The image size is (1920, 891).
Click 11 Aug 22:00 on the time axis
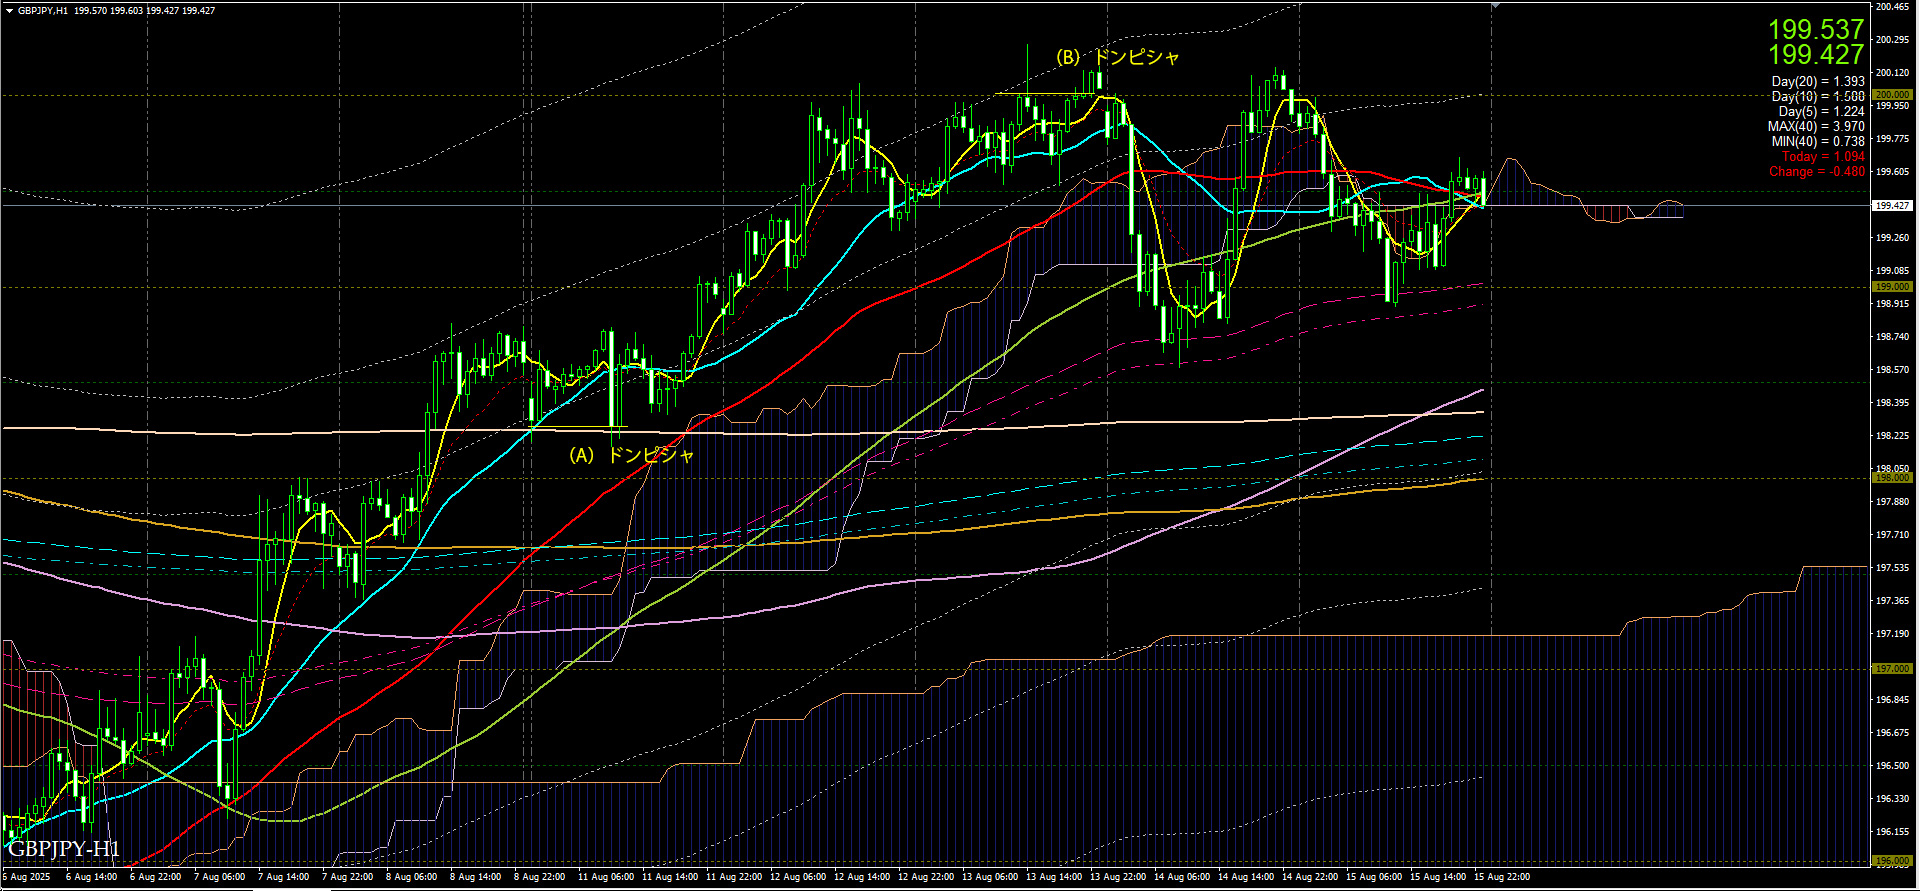[x=734, y=877]
